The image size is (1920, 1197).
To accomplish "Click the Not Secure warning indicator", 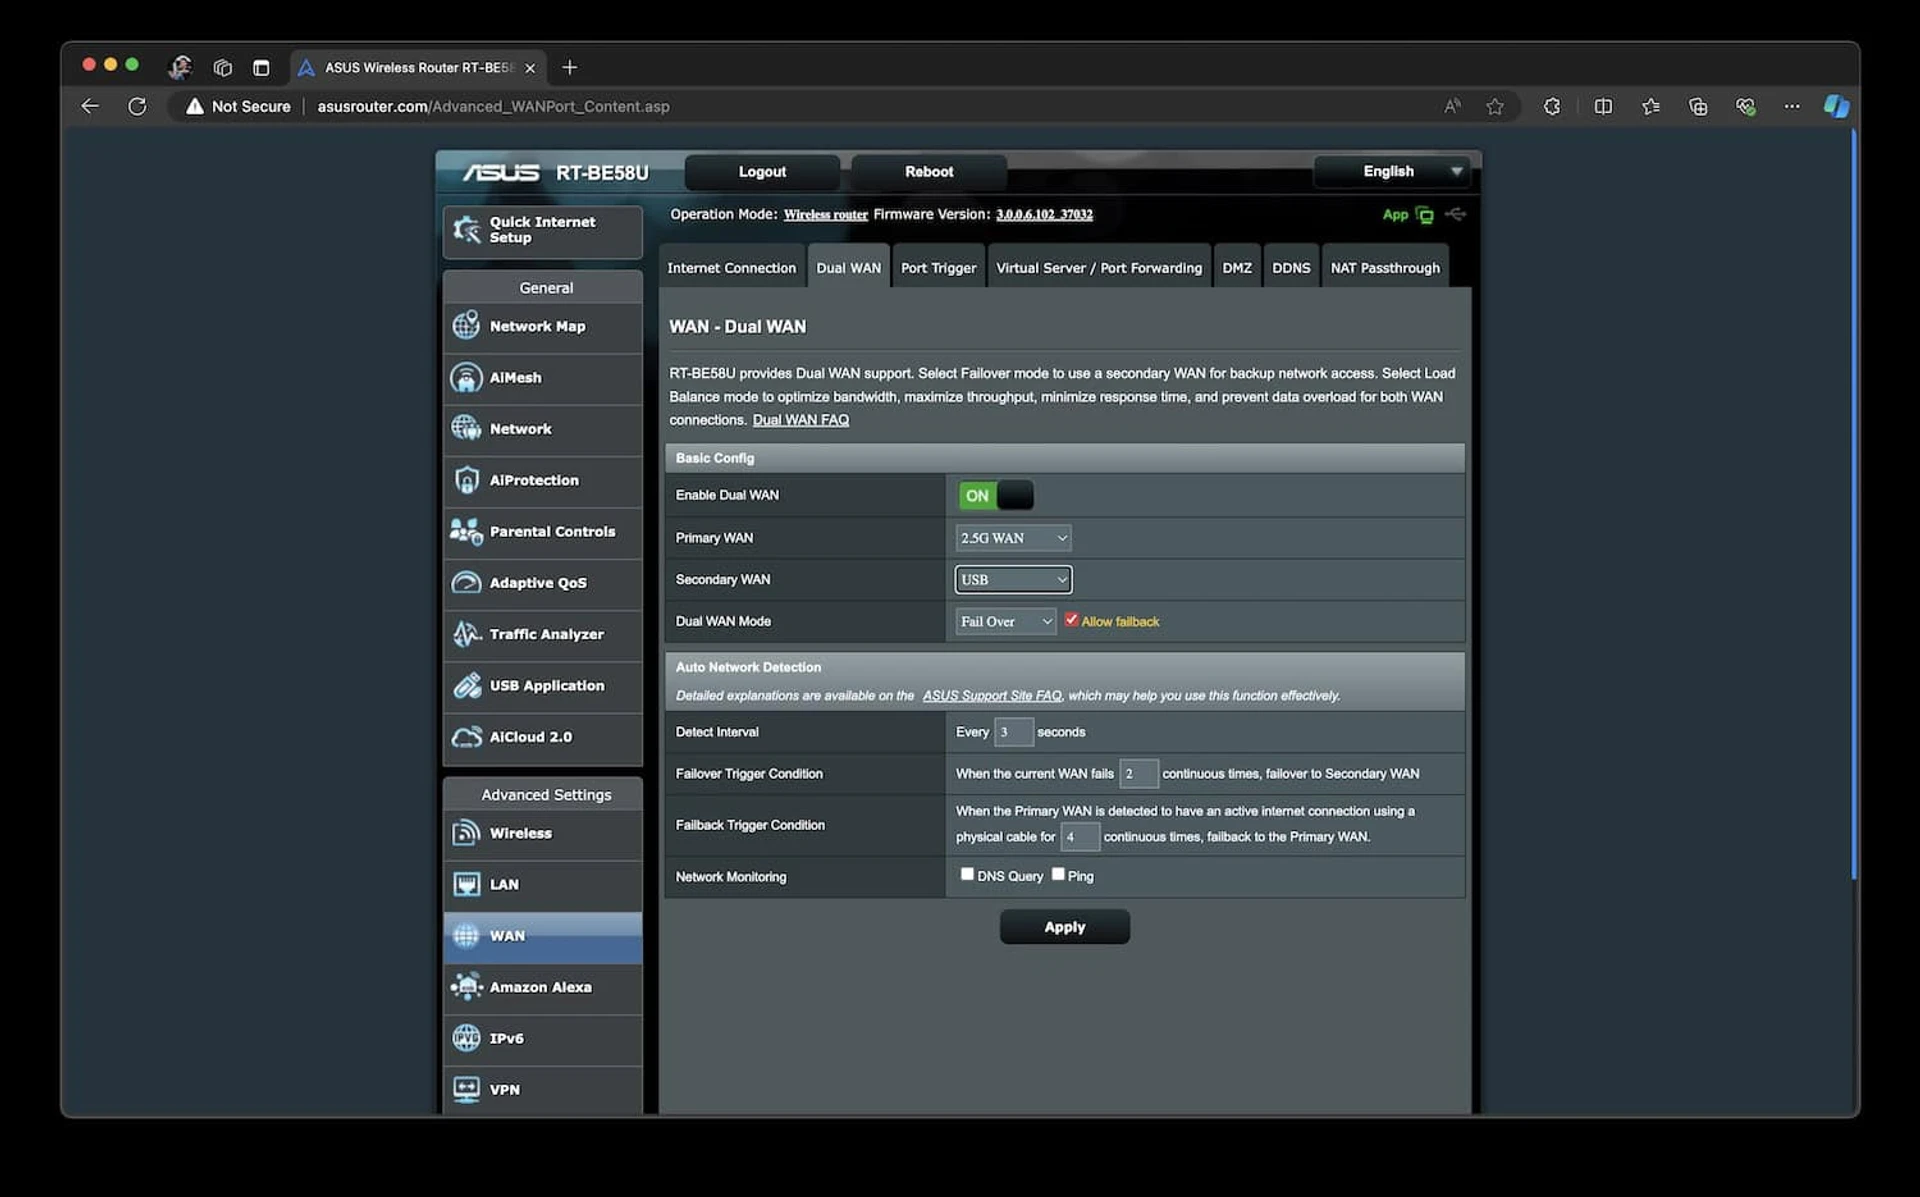I will pyautogui.click(x=238, y=106).
